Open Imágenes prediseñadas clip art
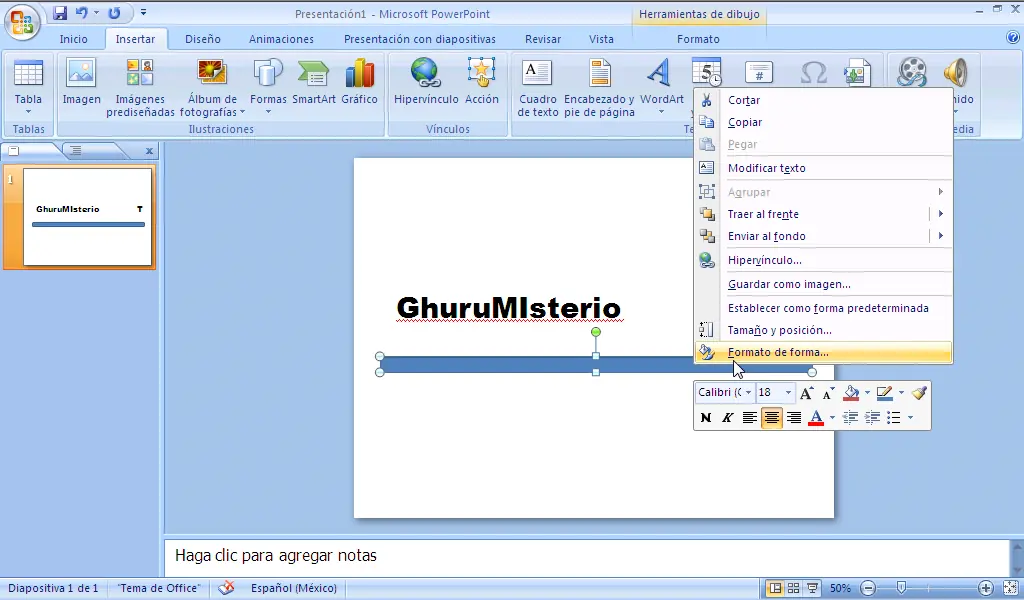 (140, 87)
